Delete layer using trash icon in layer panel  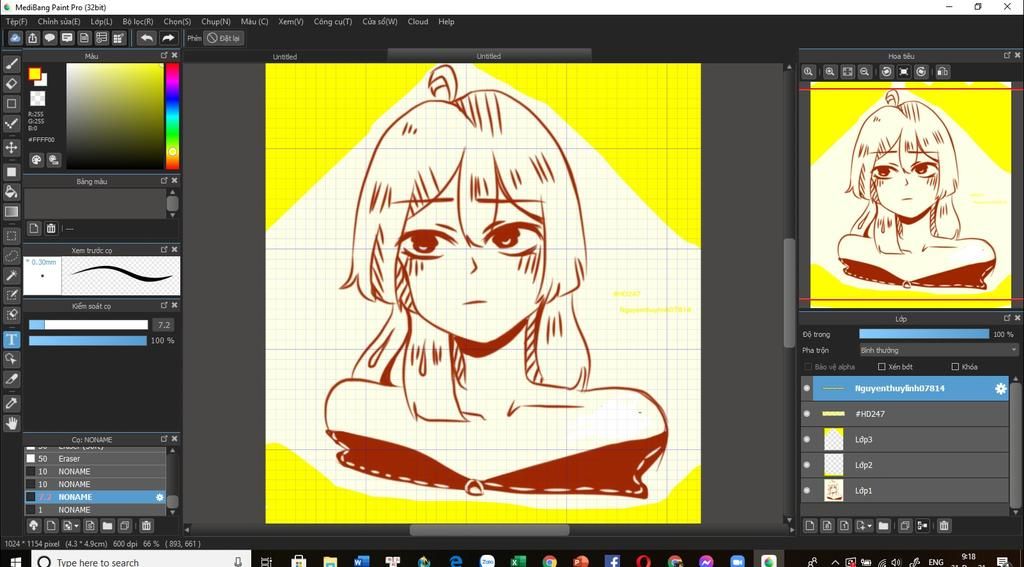943,525
